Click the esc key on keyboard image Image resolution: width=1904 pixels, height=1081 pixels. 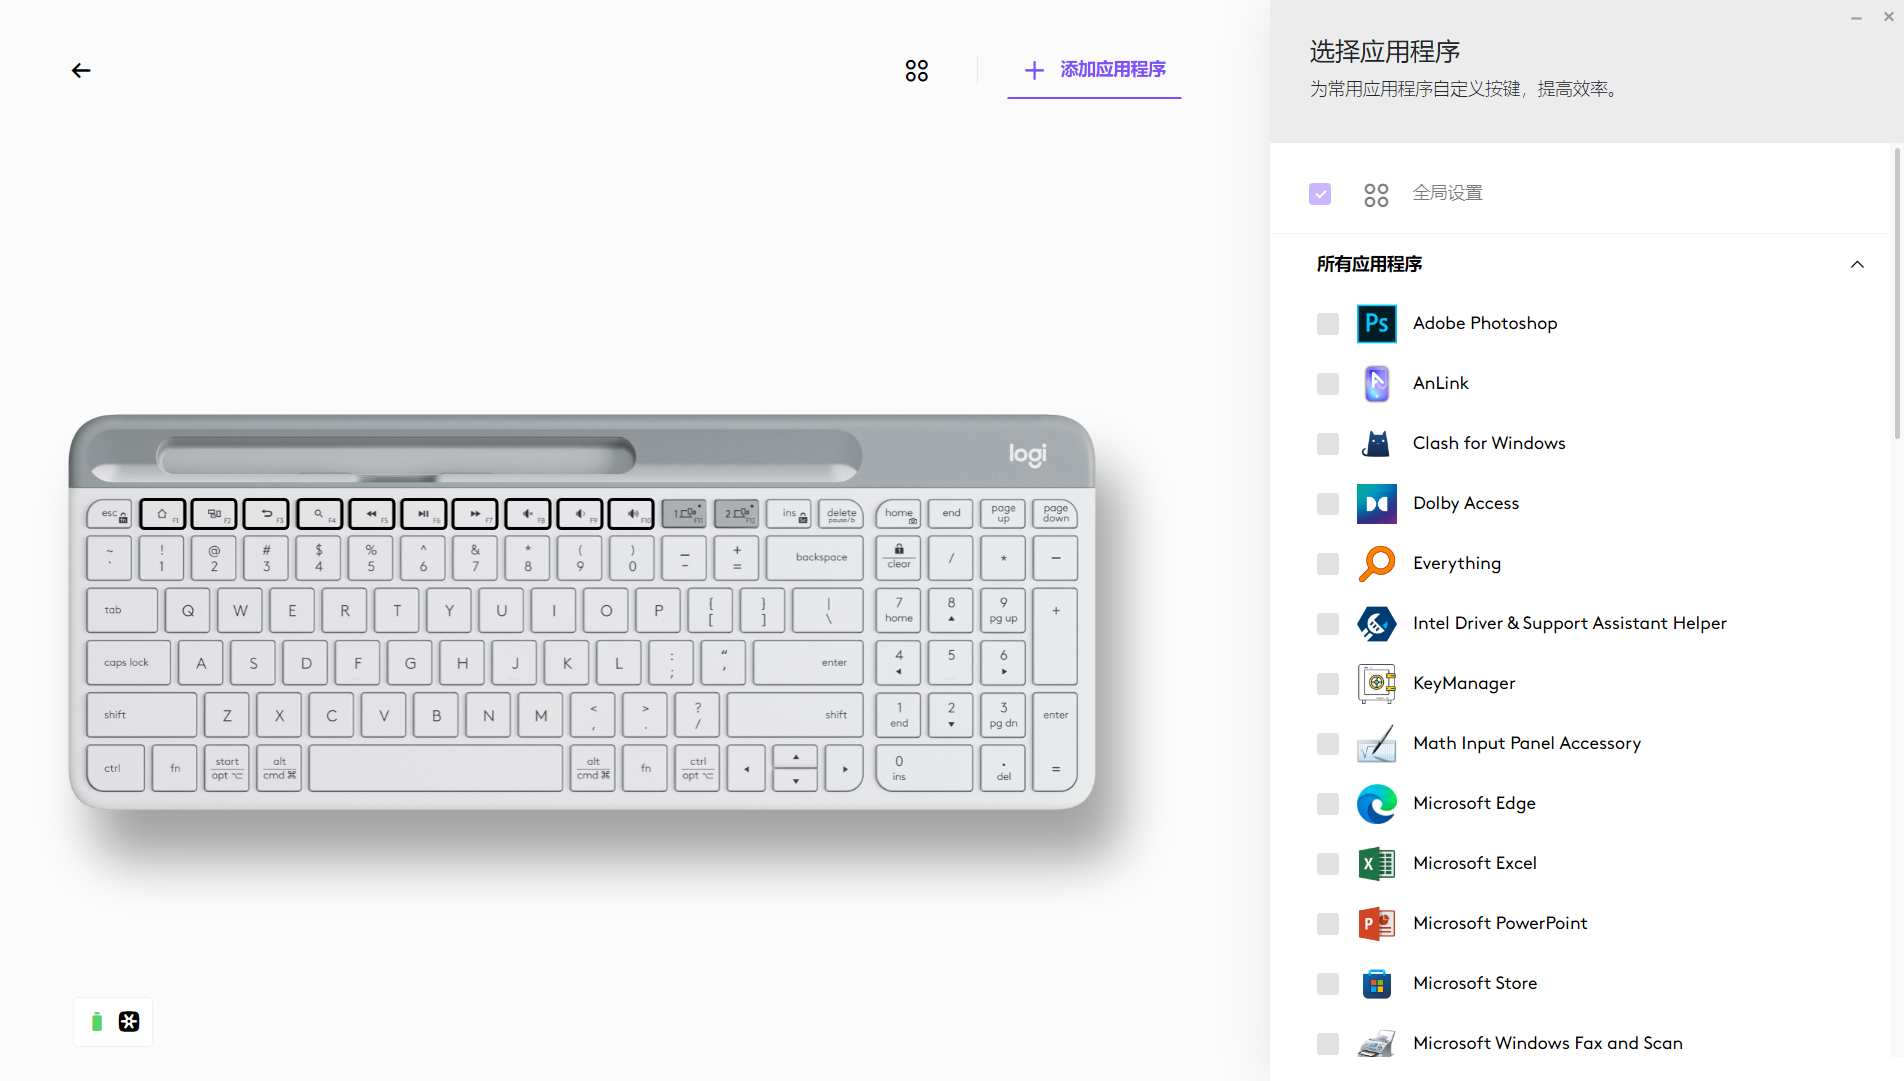click(110, 514)
